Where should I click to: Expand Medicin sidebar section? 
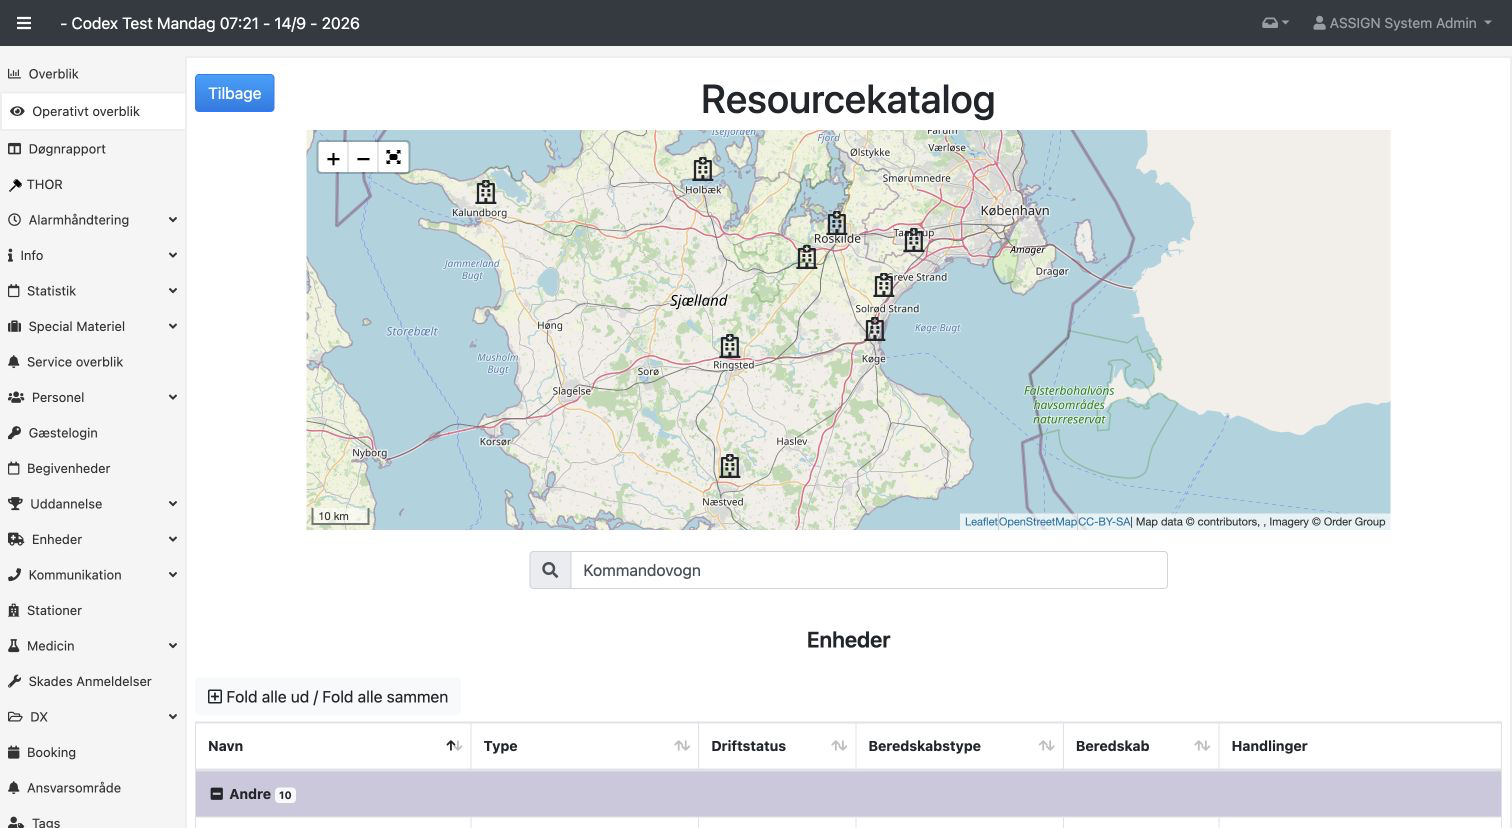tap(93, 646)
